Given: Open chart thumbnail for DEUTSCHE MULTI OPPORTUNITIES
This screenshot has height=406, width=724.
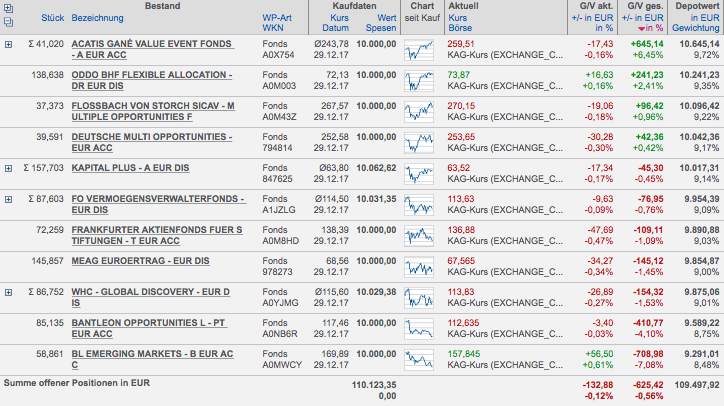Looking at the screenshot, I should [419, 143].
